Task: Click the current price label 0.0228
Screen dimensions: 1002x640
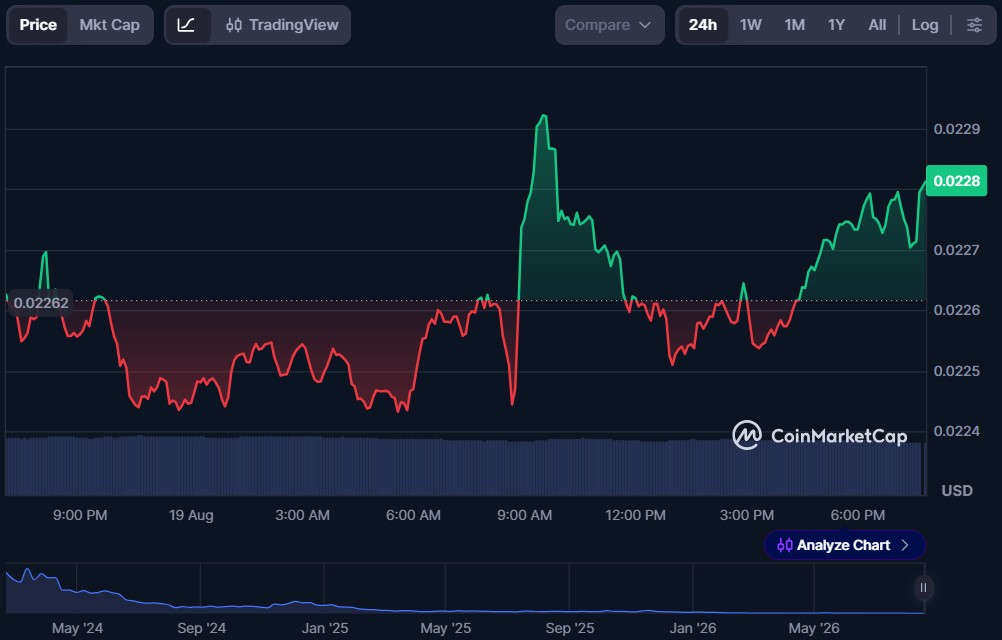Action: tap(956, 181)
